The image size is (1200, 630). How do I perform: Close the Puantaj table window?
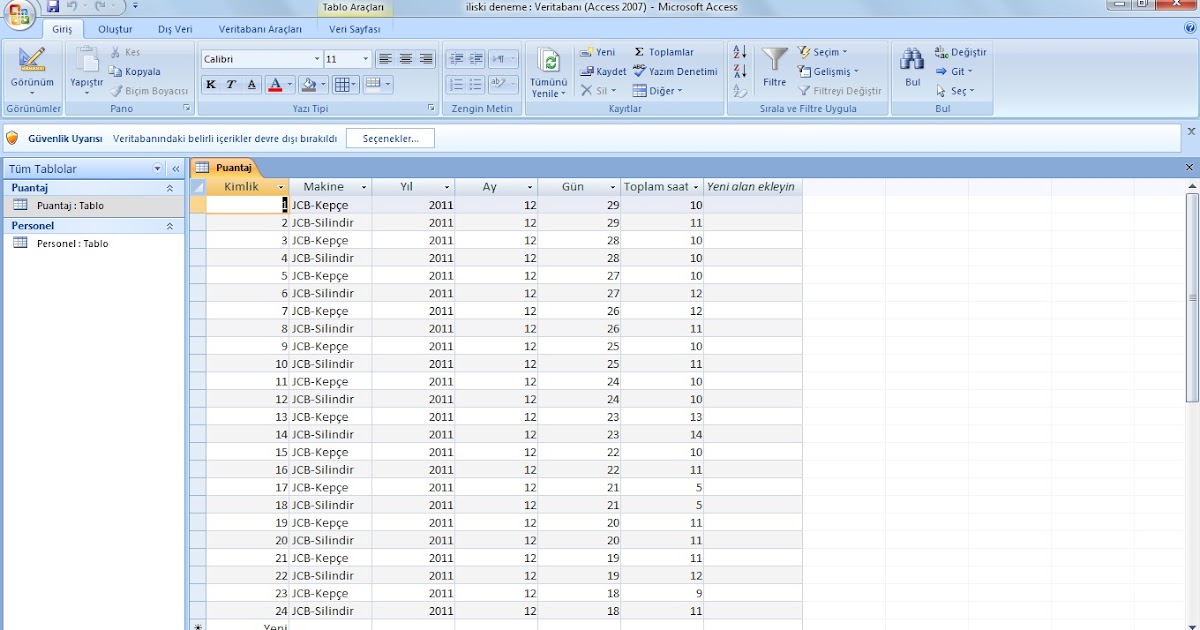(1189, 168)
